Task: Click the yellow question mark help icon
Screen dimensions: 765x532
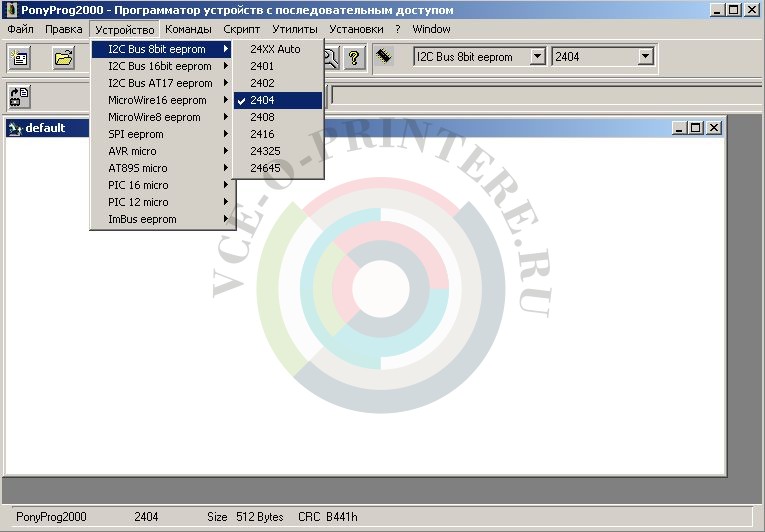Action: click(x=354, y=58)
